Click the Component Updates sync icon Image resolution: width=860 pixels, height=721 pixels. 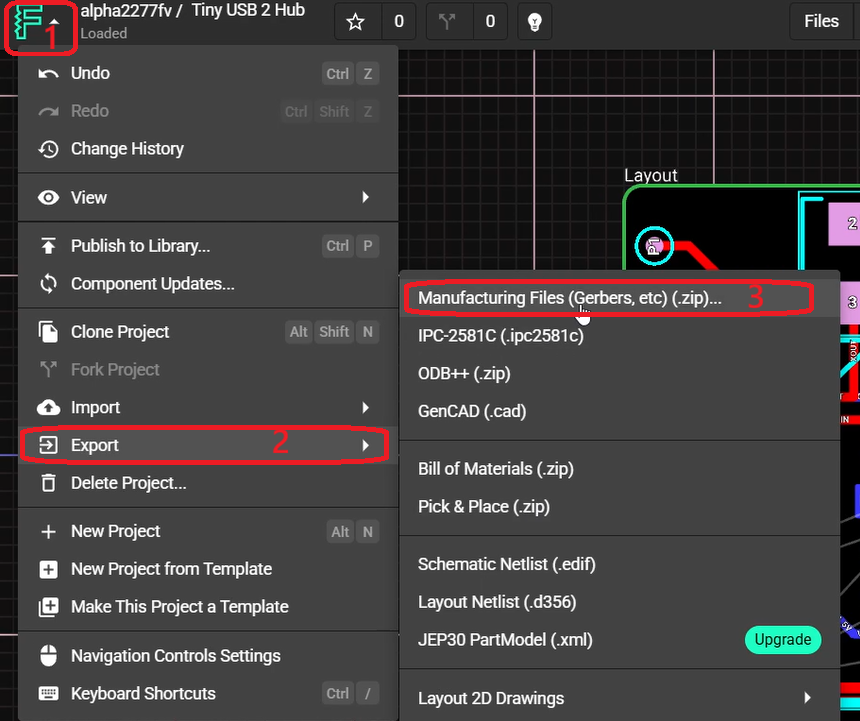pos(48,284)
